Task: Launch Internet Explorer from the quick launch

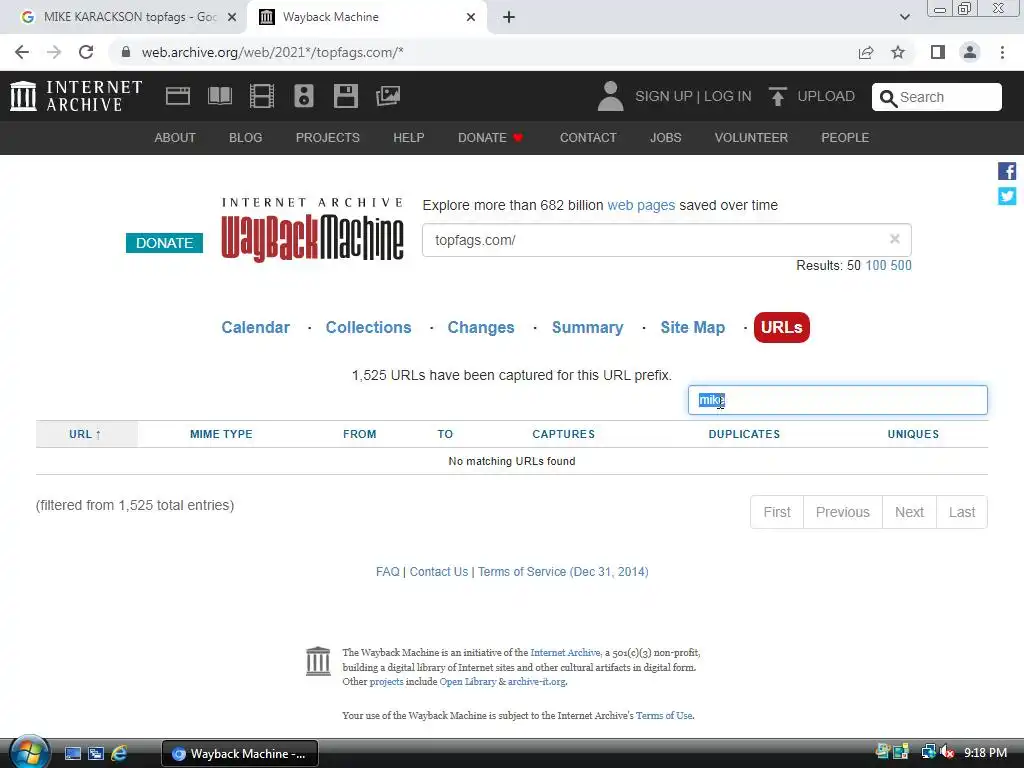Action: click(119, 753)
